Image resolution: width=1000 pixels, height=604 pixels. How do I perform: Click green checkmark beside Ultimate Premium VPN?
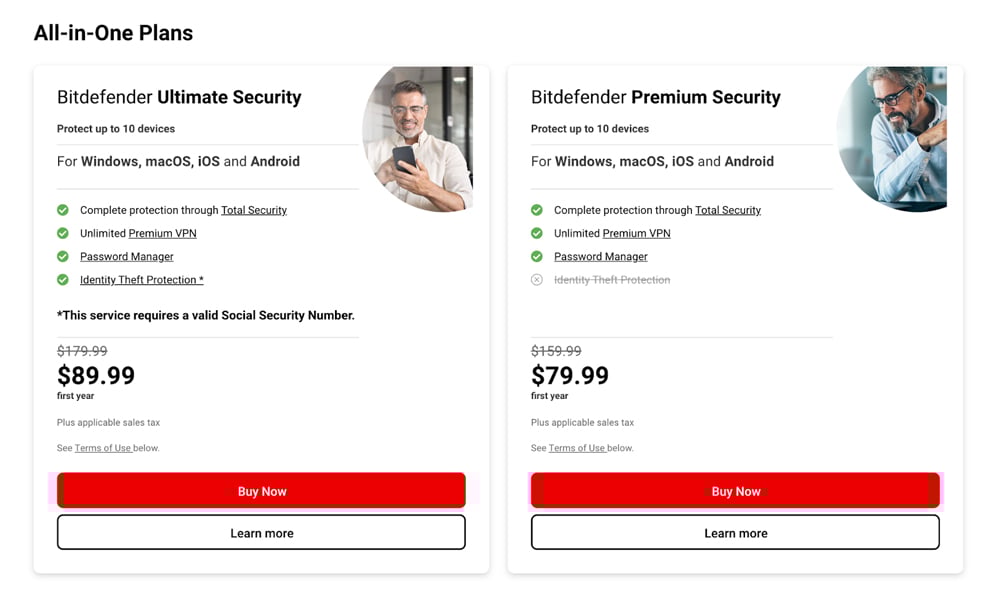63,233
